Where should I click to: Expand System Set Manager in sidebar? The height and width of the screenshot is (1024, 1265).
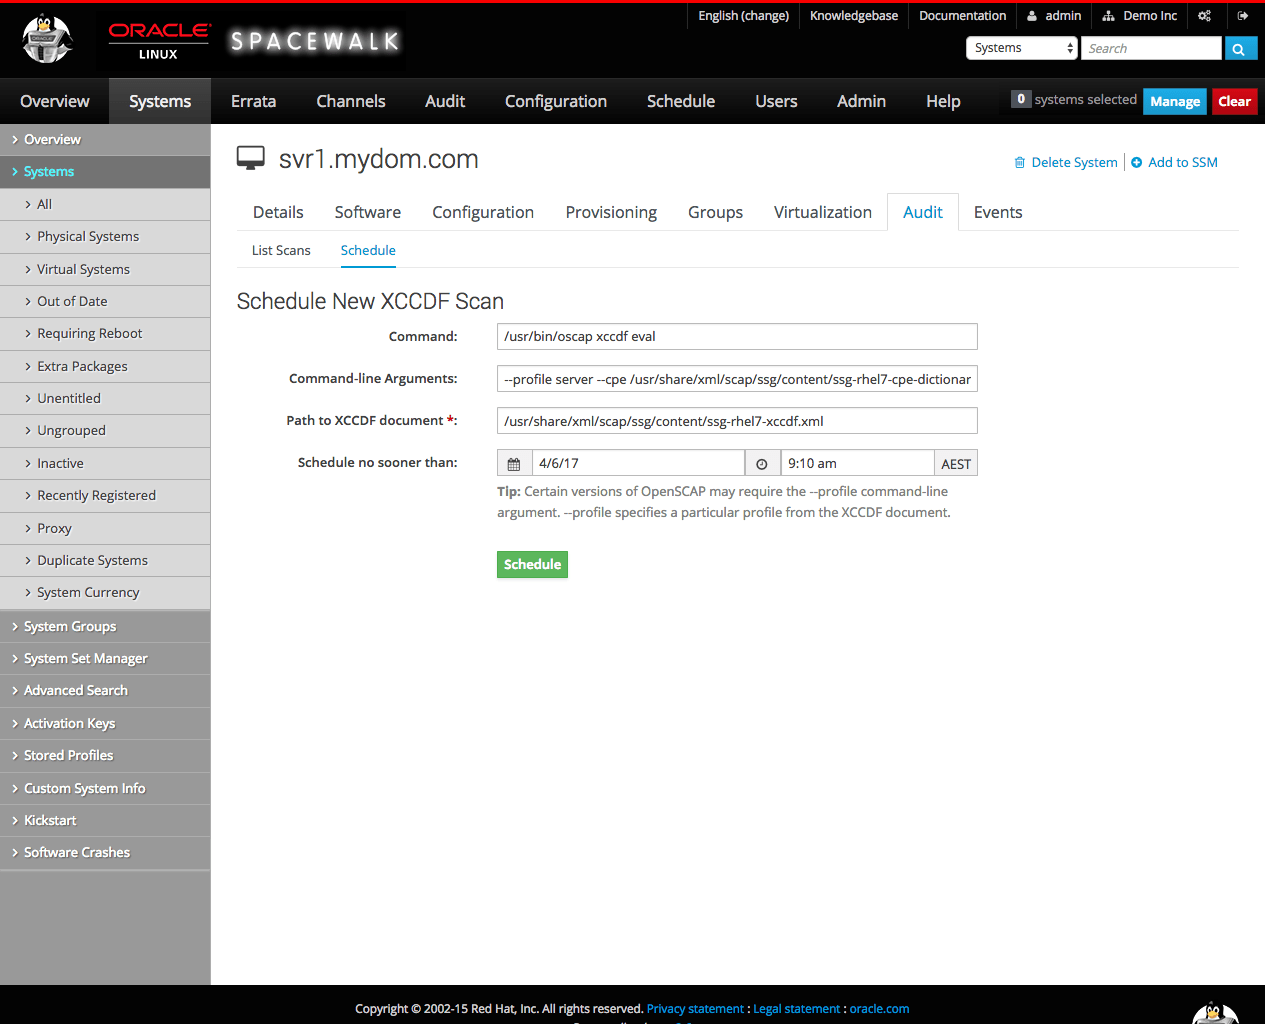[105, 659]
